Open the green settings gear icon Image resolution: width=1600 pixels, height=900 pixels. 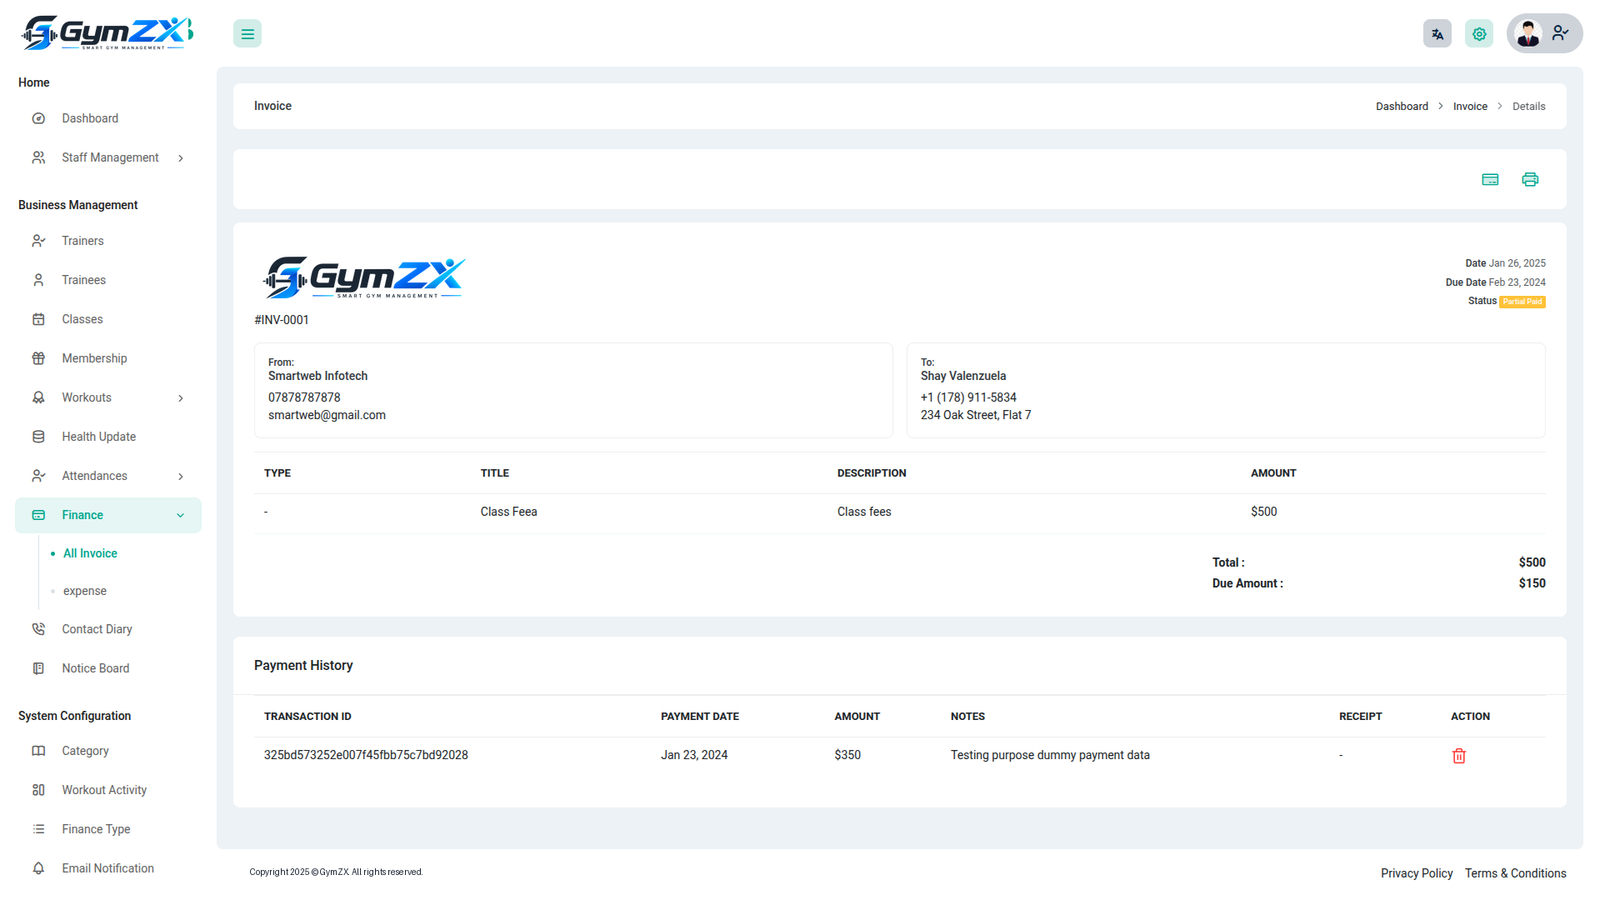pos(1479,34)
